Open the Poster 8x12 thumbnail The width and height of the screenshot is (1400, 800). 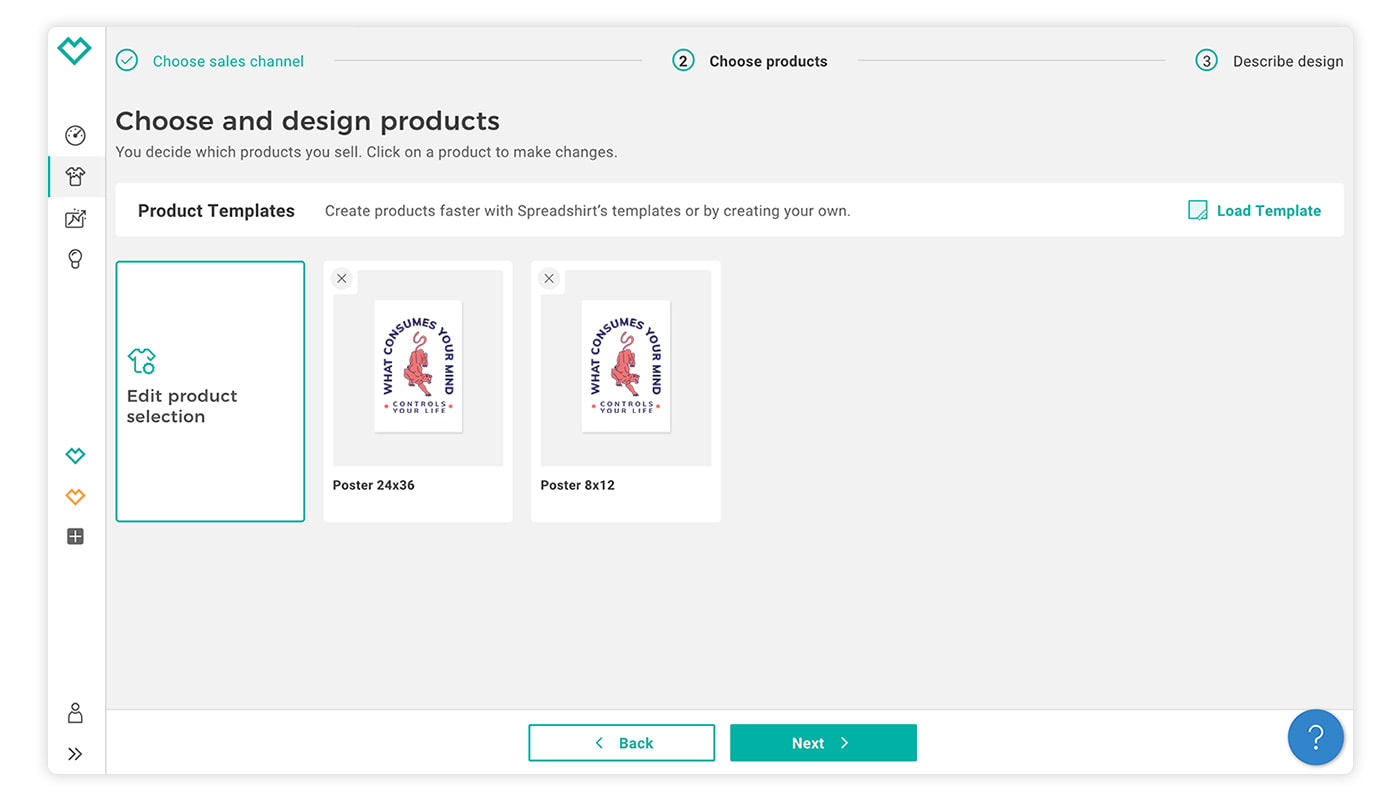626,367
